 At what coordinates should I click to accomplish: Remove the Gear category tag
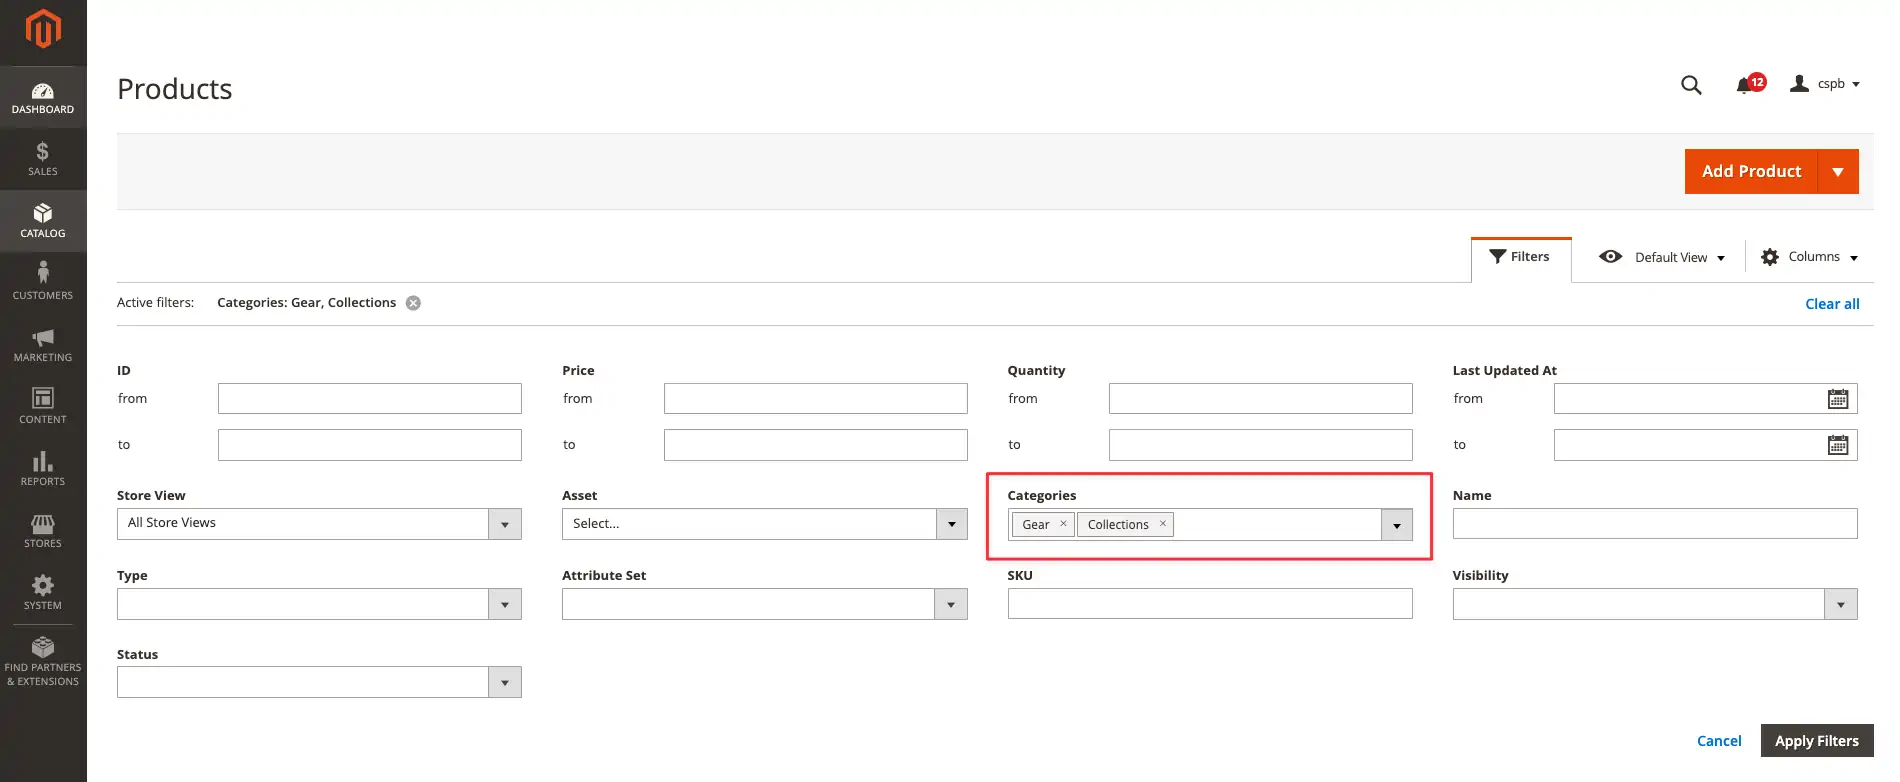tap(1063, 524)
